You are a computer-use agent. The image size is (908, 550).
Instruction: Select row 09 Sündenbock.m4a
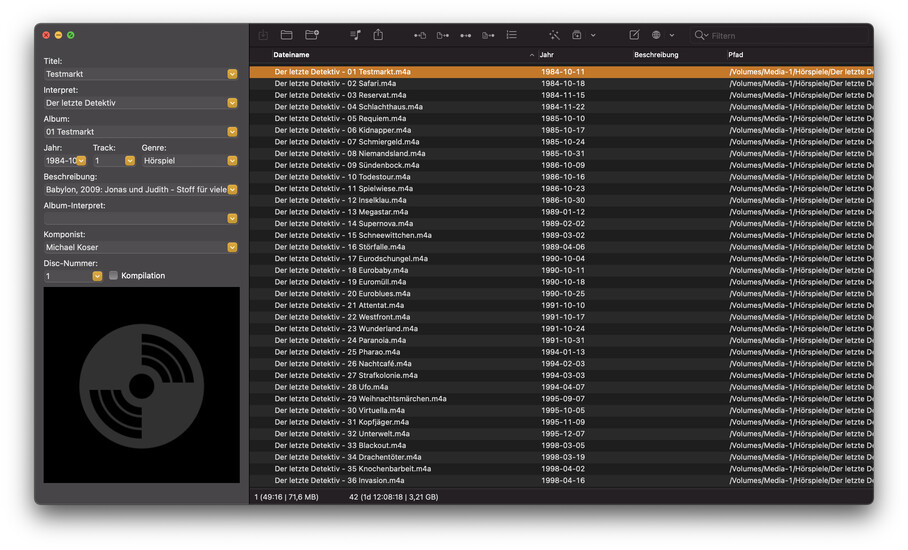coord(561,165)
